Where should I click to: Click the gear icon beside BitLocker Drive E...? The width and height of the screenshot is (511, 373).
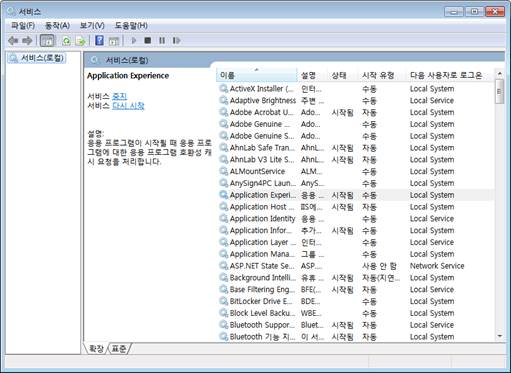pos(223,301)
